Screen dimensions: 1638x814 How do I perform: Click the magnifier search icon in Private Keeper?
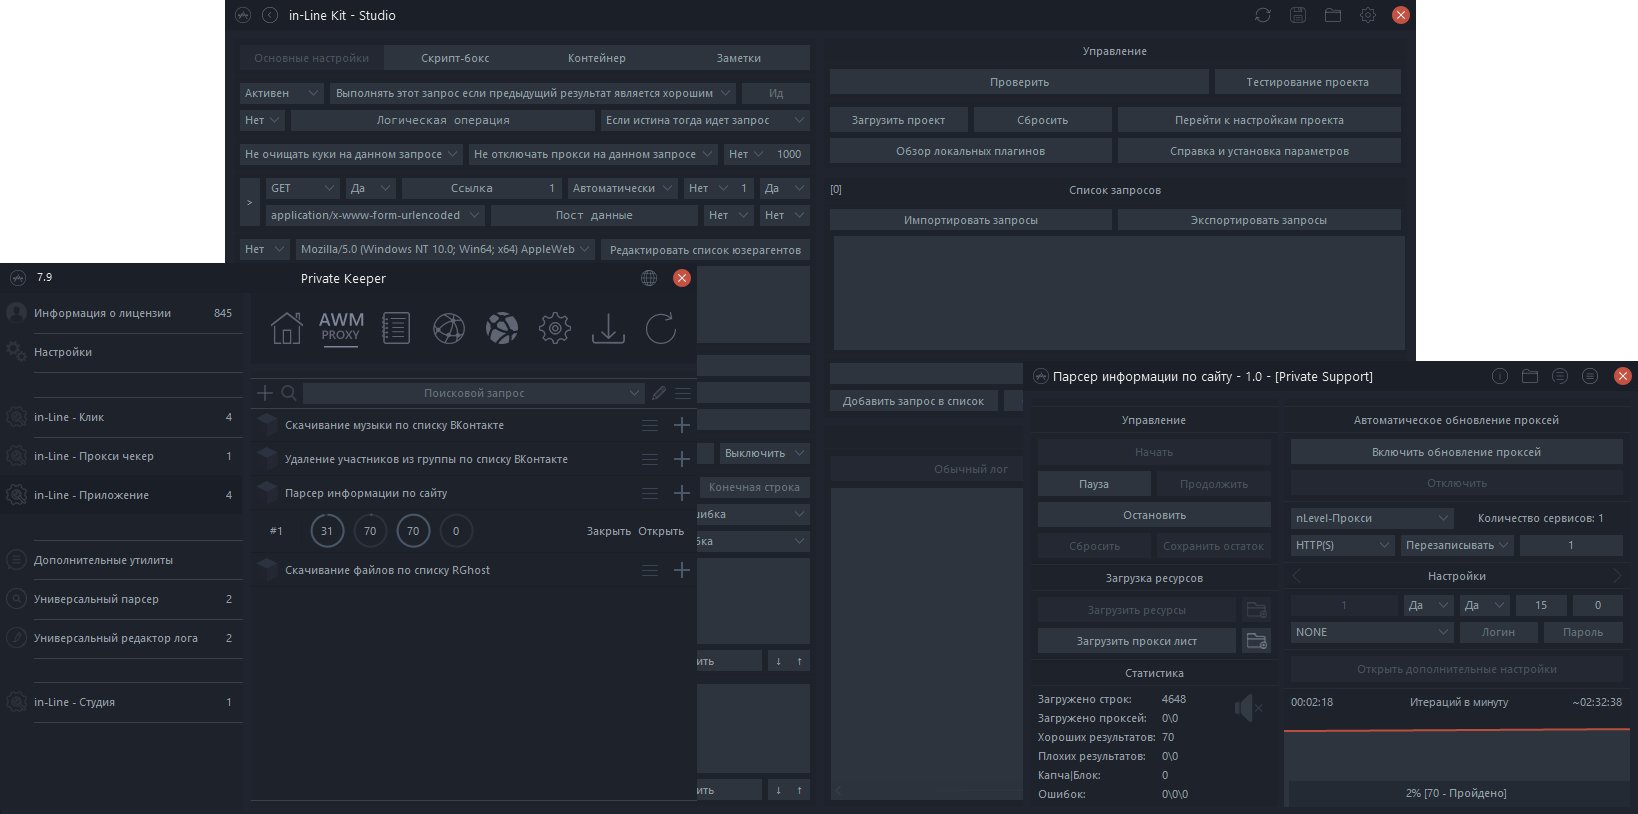[x=289, y=393]
